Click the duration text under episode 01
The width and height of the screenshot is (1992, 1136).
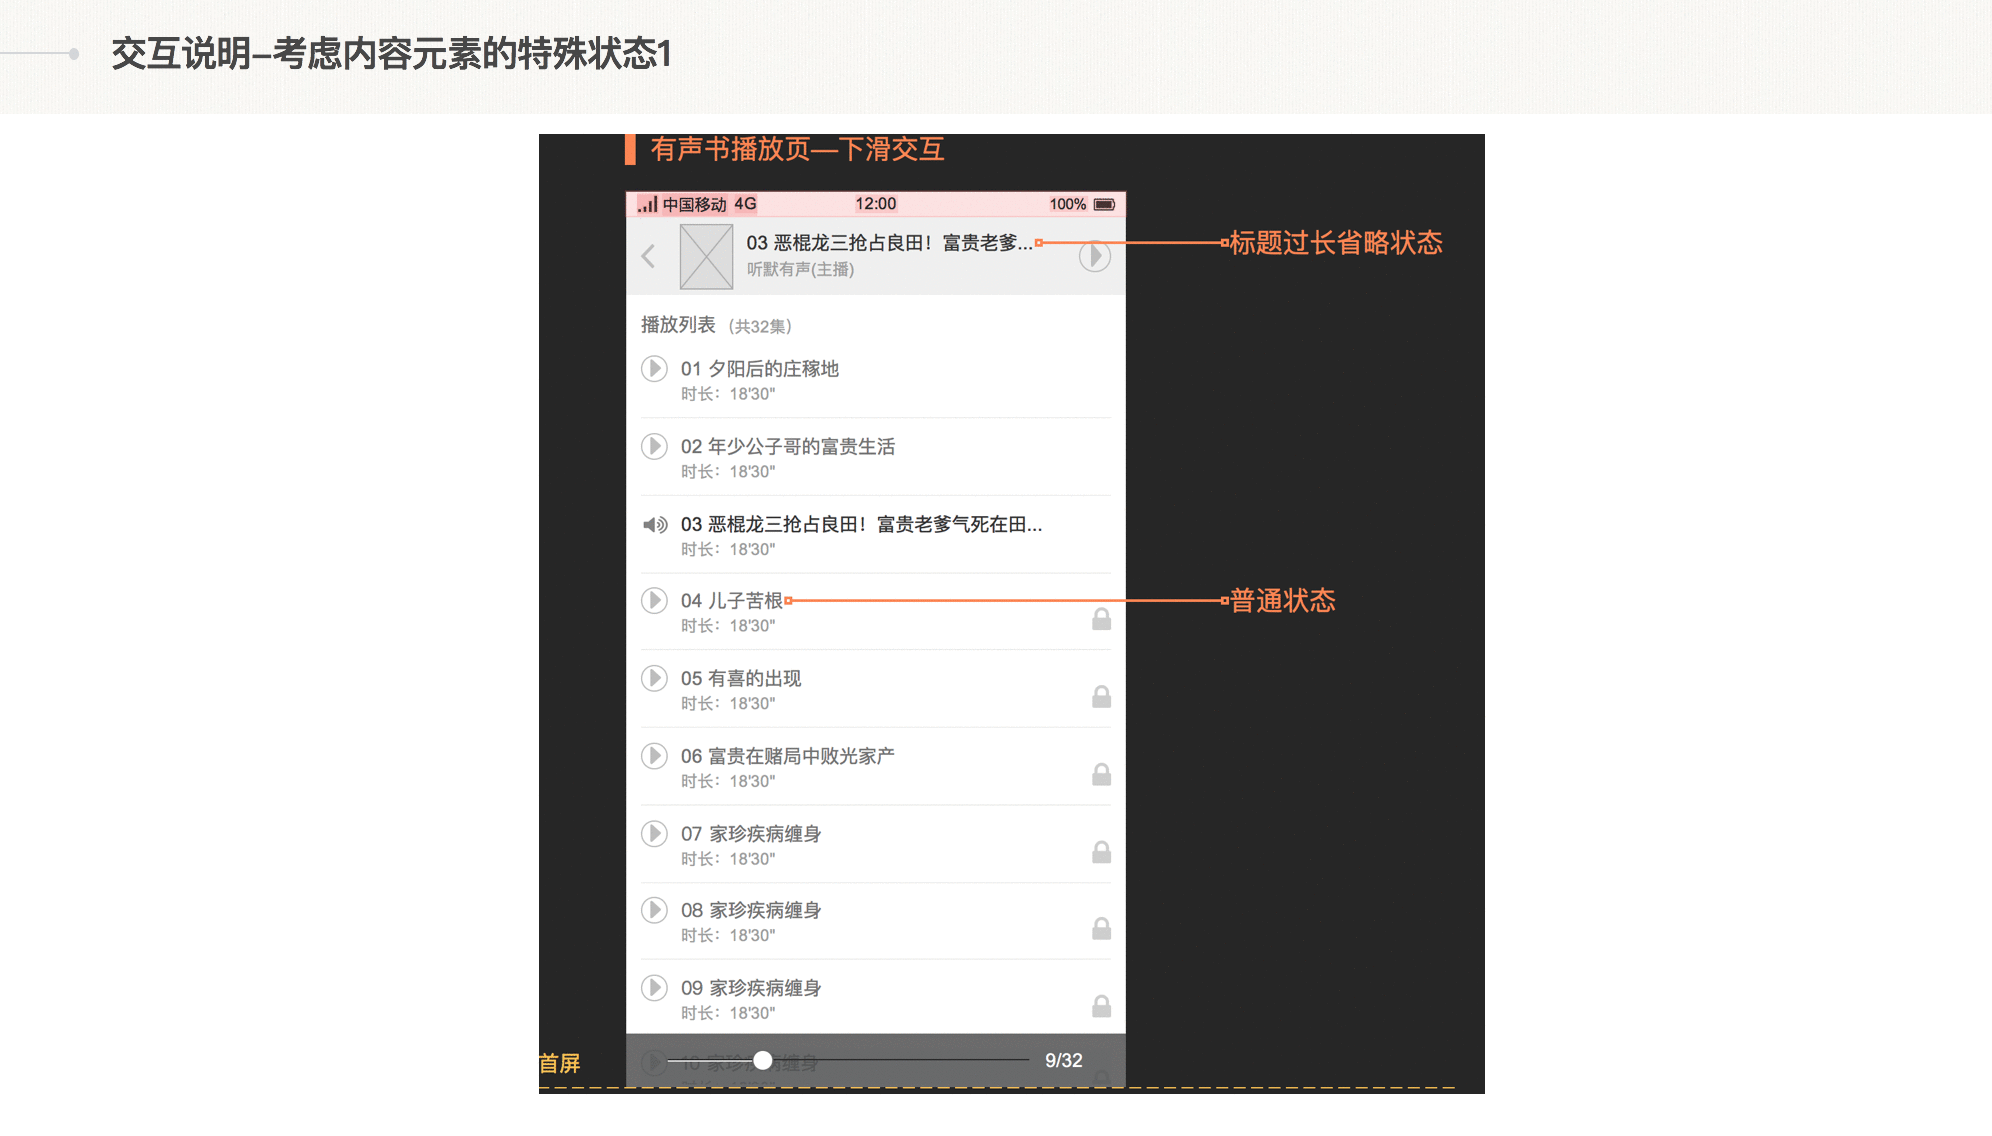point(728,394)
